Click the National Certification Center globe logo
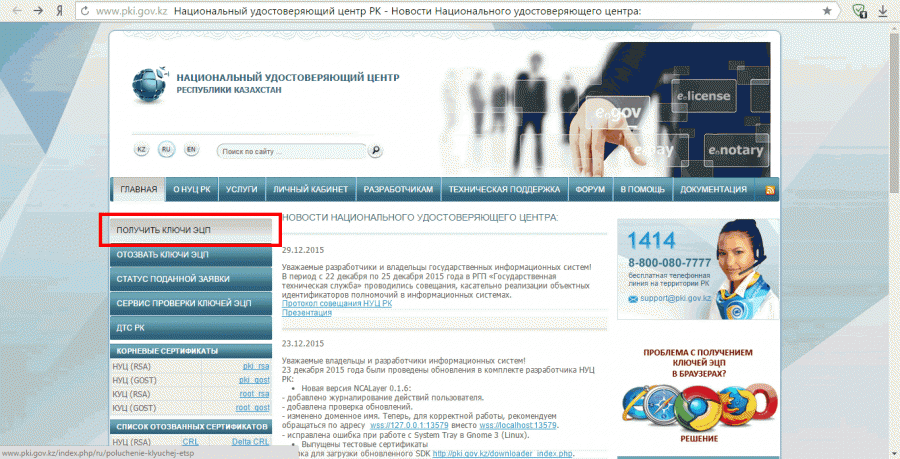Screen dimensions: 900x459 [x=151, y=82]
